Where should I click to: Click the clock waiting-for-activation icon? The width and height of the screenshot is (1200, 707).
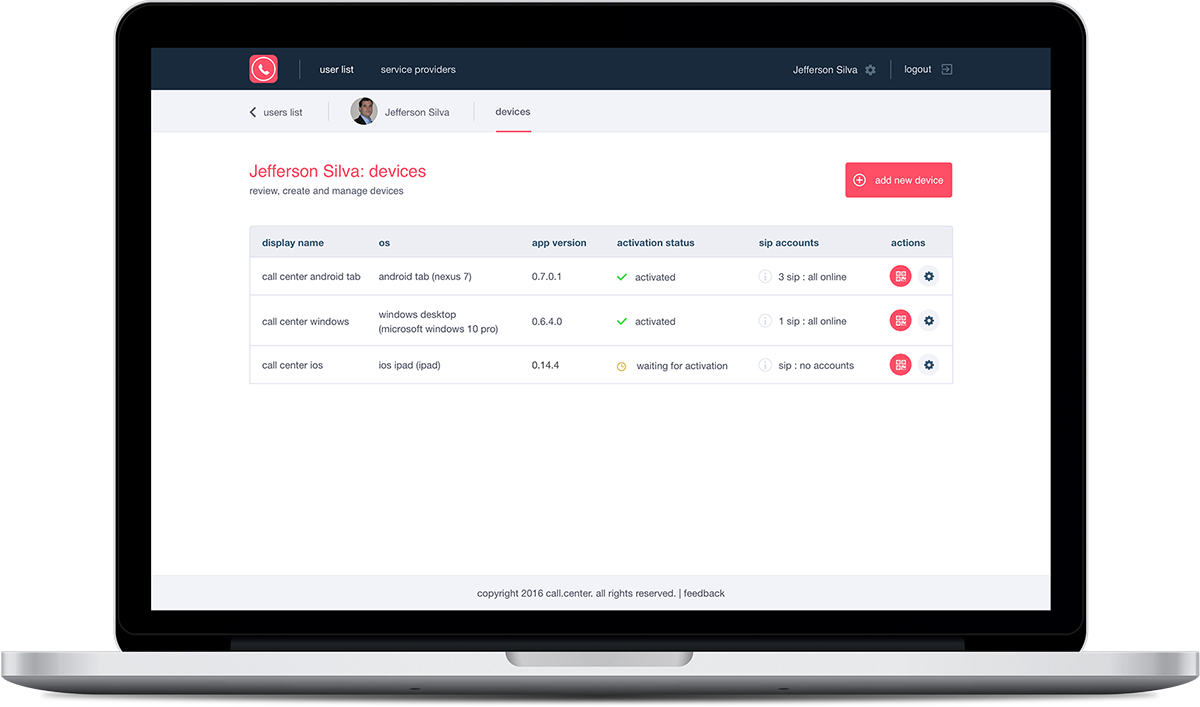pos(622,366)
